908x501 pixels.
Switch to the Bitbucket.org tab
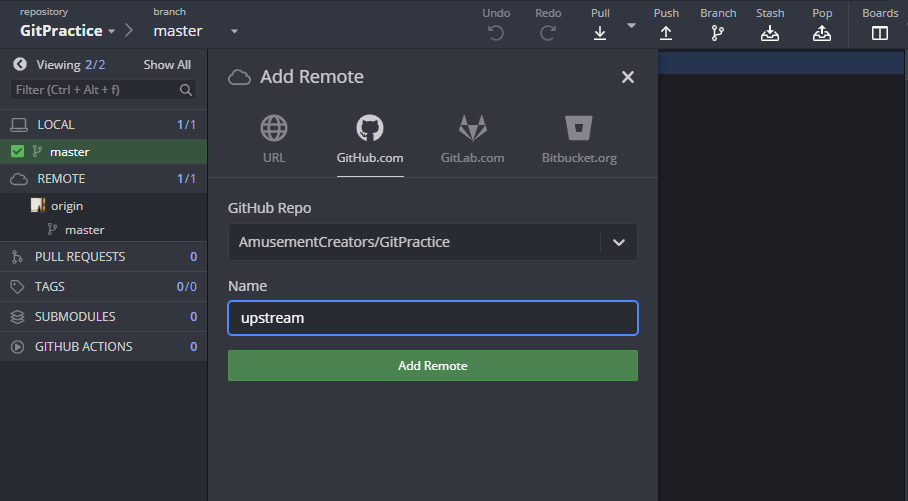pos(579,140)
